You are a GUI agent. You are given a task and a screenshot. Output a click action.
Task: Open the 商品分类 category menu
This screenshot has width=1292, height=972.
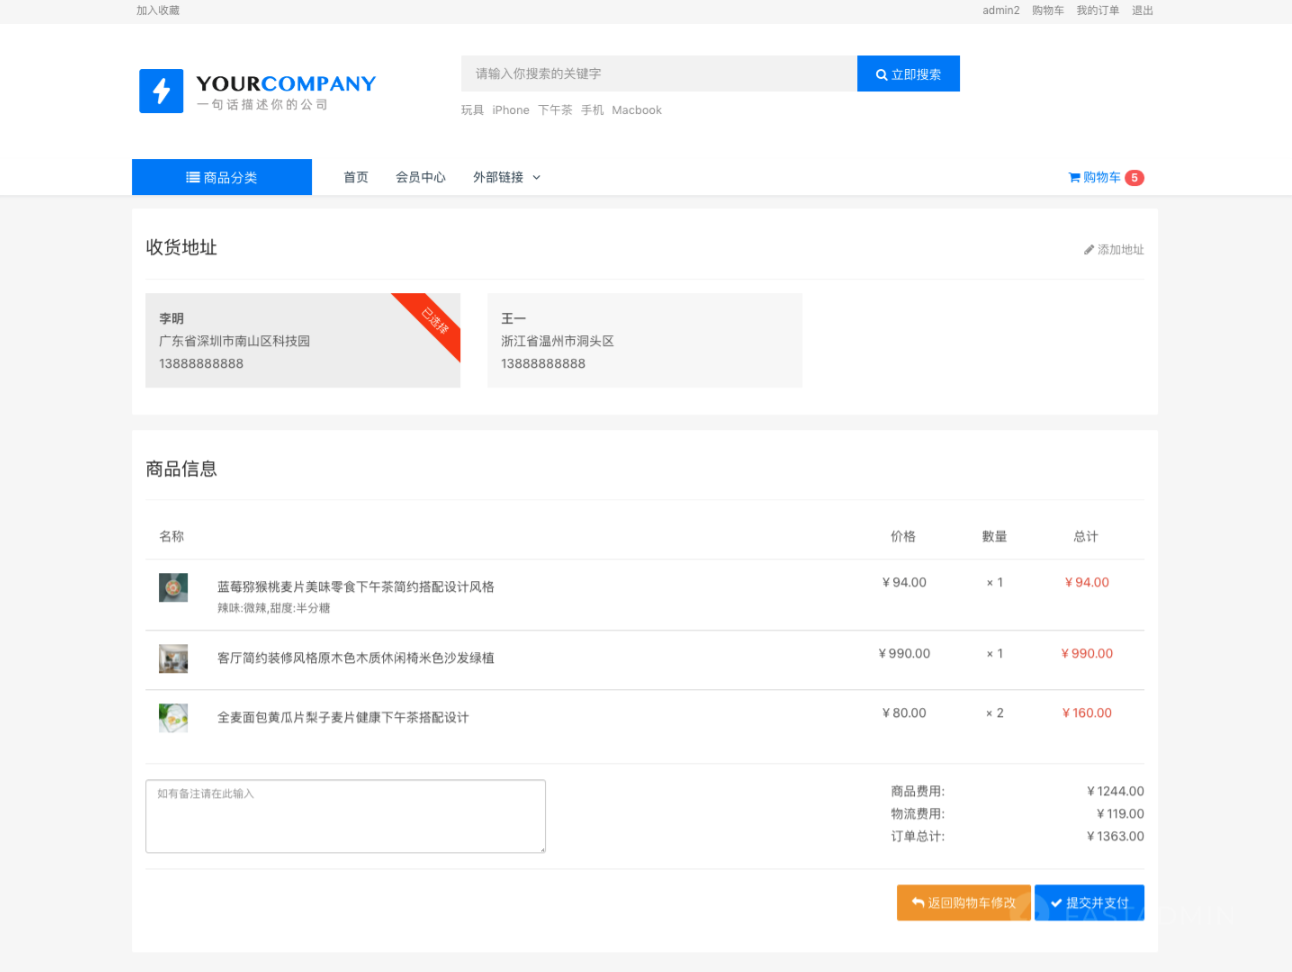222,178
